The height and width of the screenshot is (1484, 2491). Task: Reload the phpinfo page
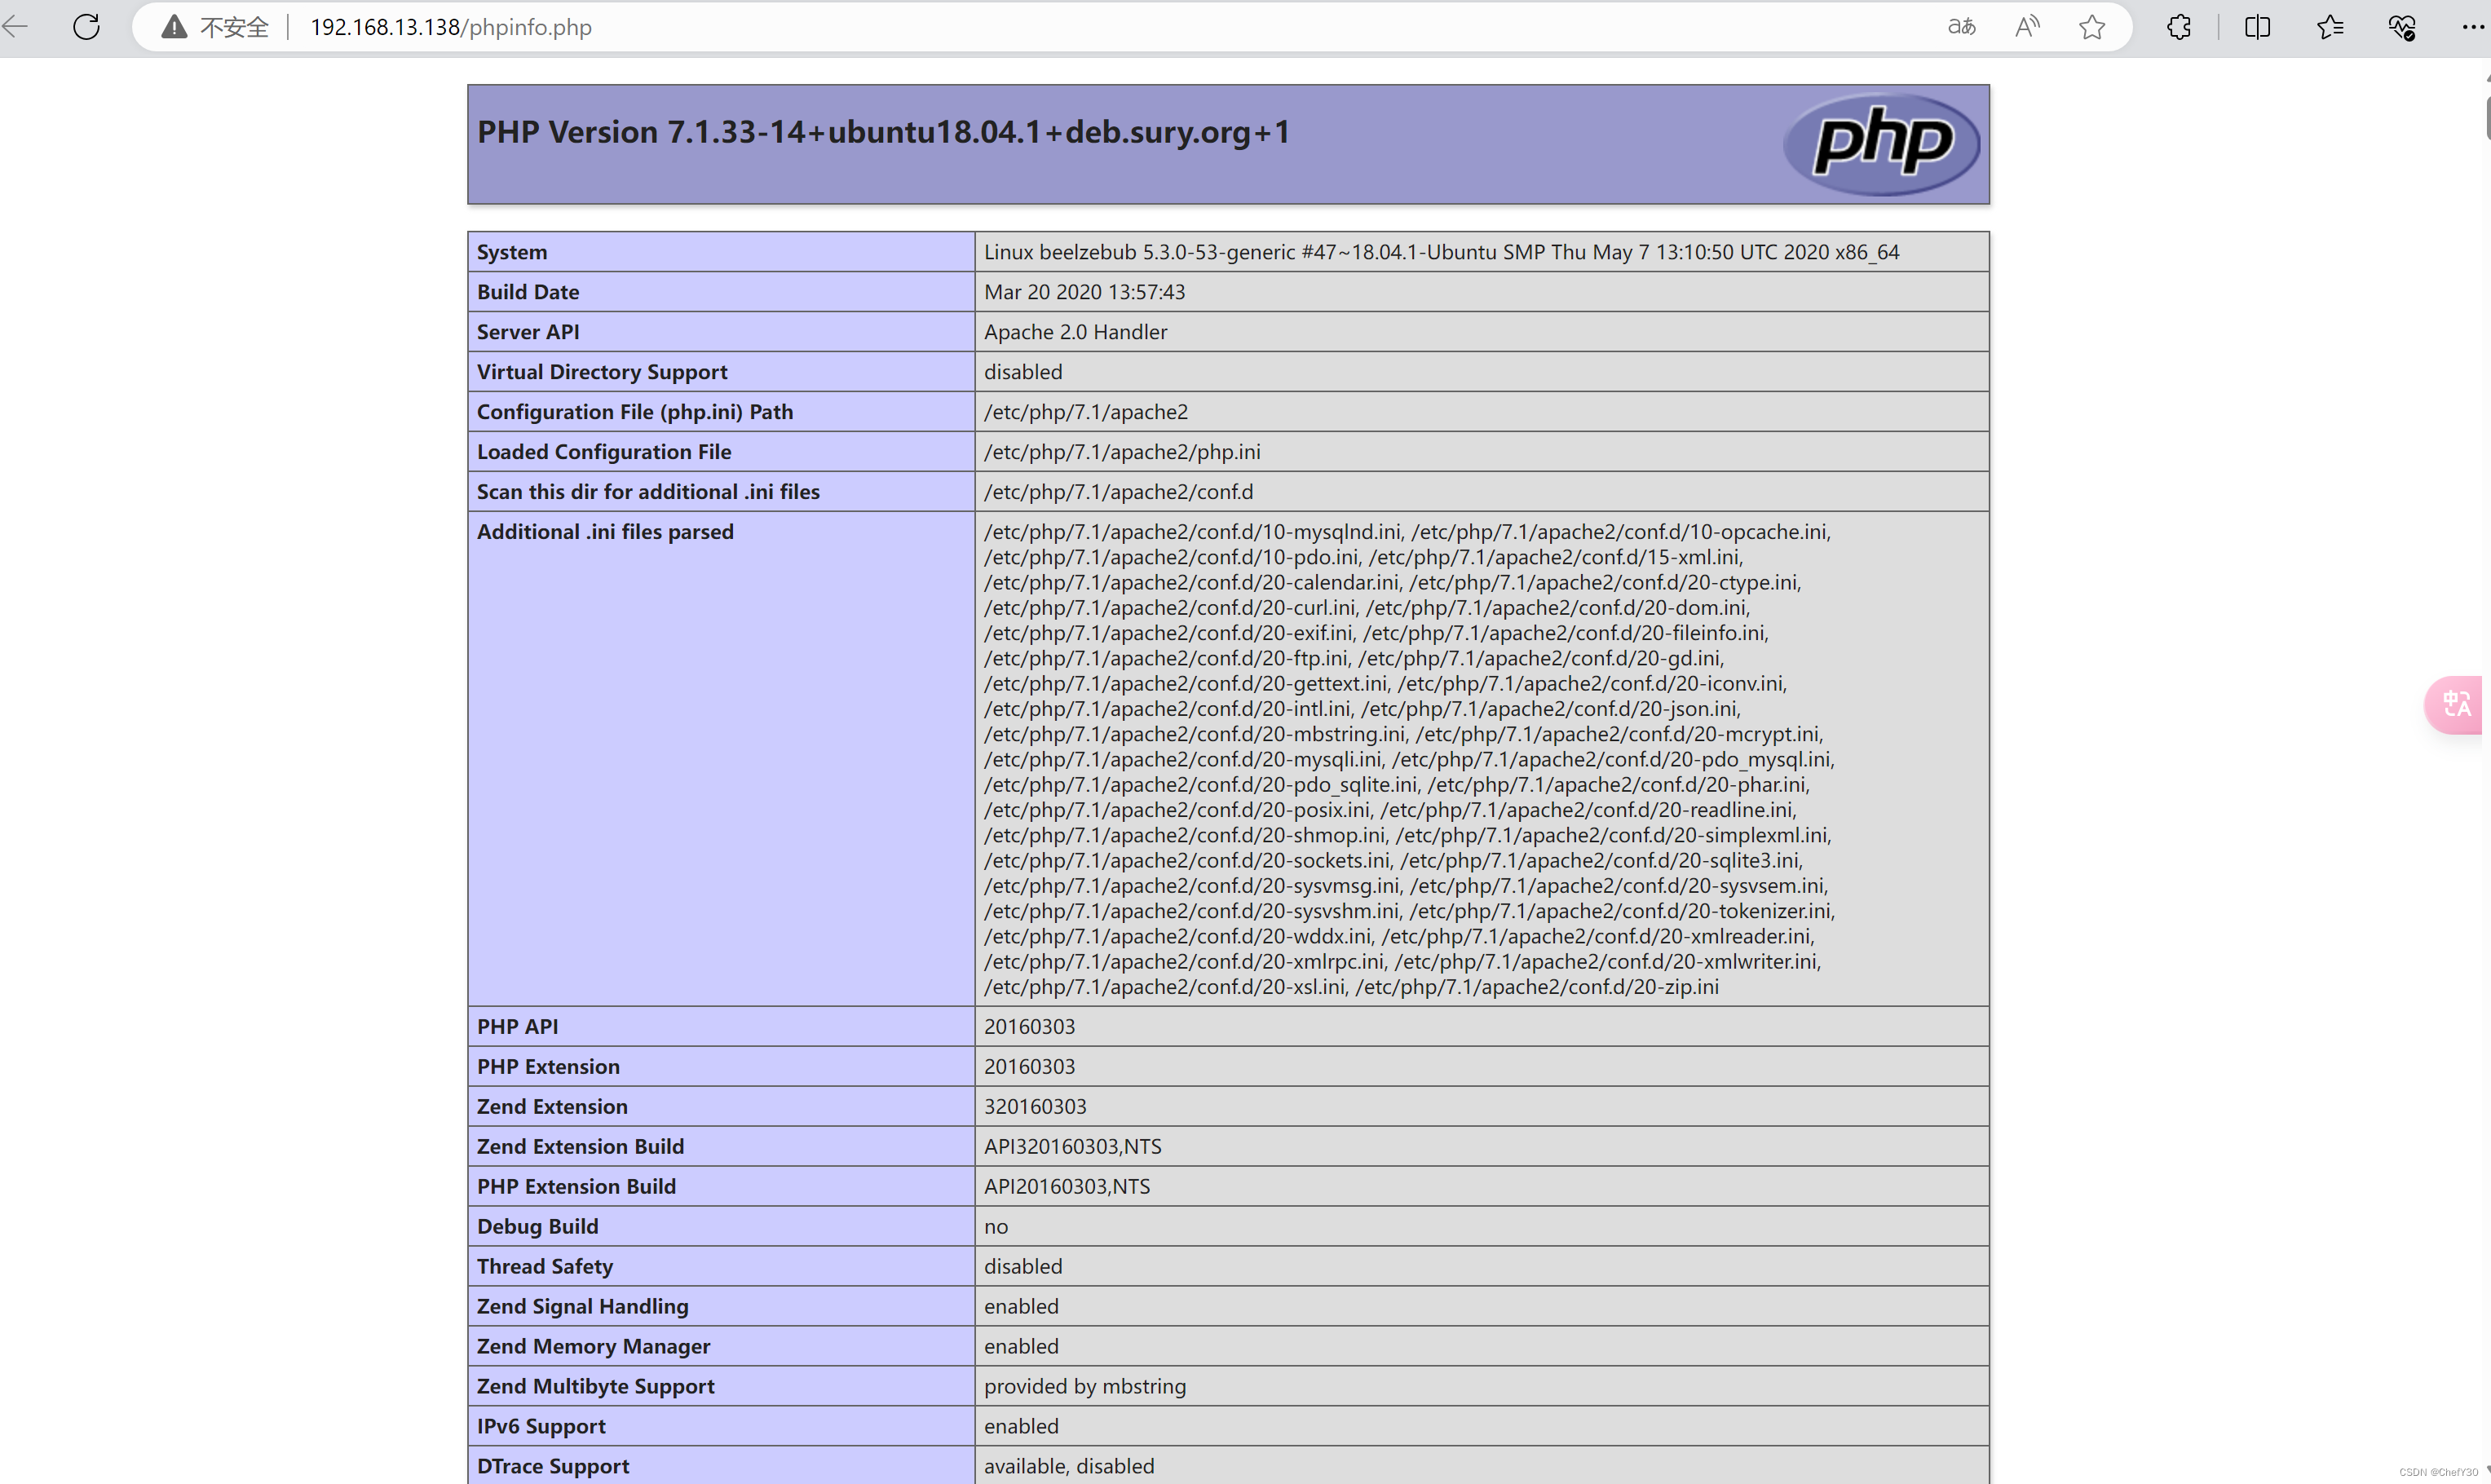(87, 27)
